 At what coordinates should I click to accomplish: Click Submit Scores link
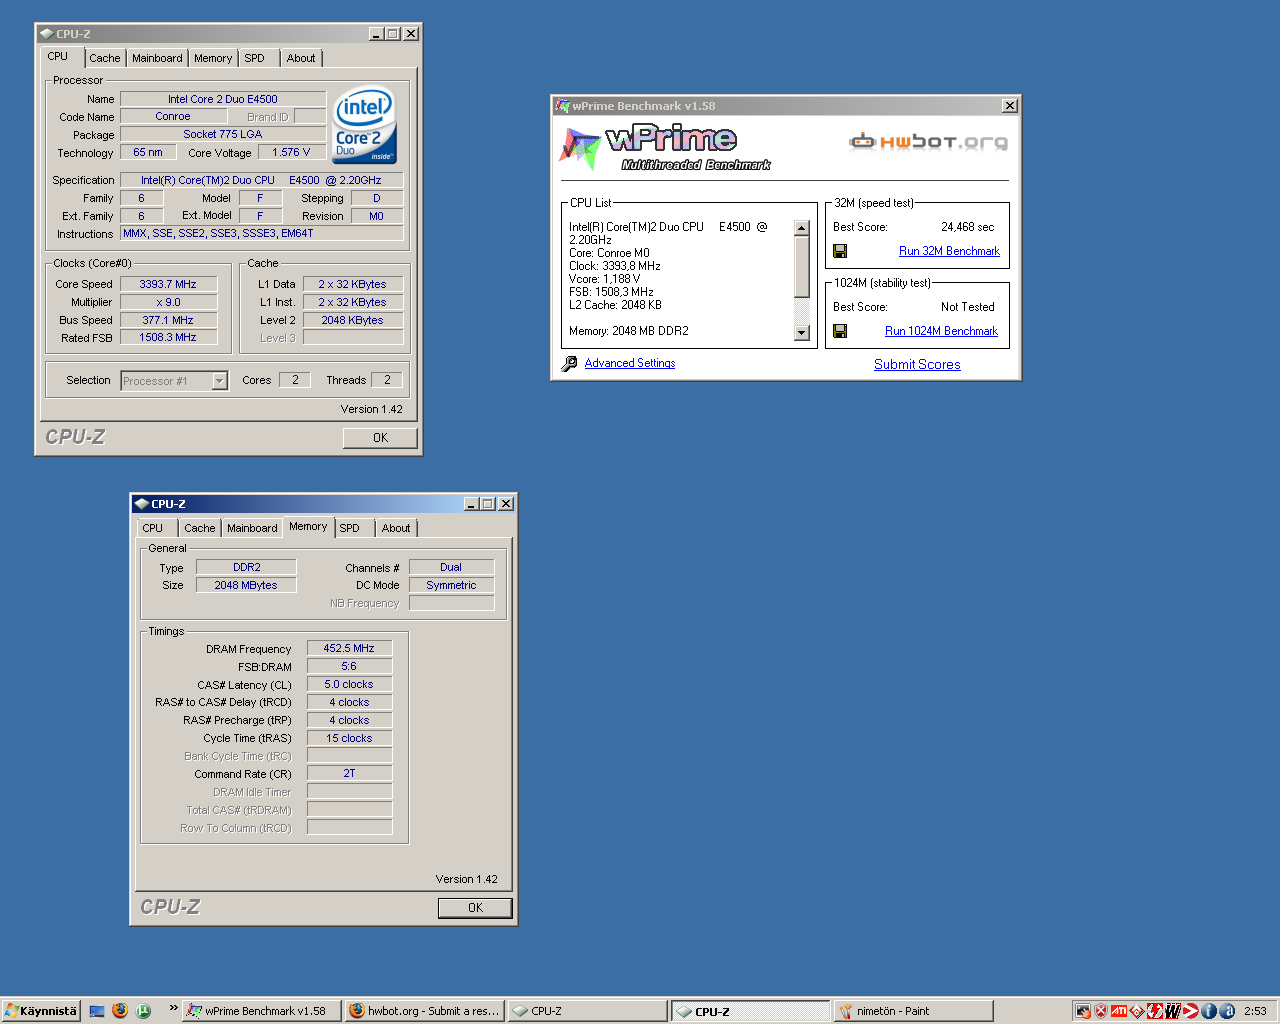(x=917, y=364)
